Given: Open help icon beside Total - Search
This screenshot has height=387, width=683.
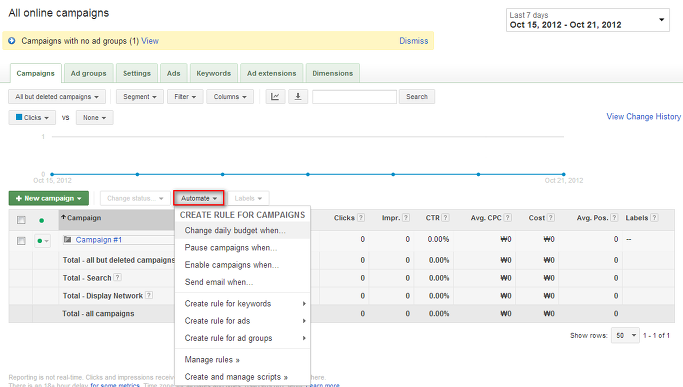Looking at the screenshot, I should coord(117,277).
